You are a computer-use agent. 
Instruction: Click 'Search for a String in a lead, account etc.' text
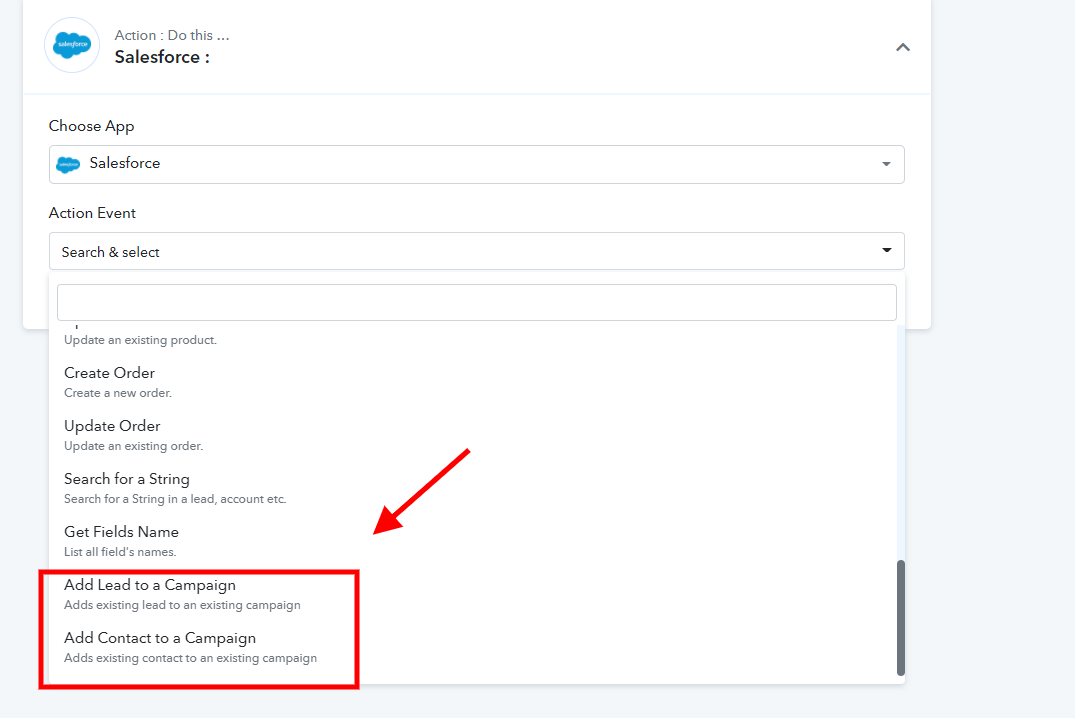pyautogui.click(x=175, y=499)
